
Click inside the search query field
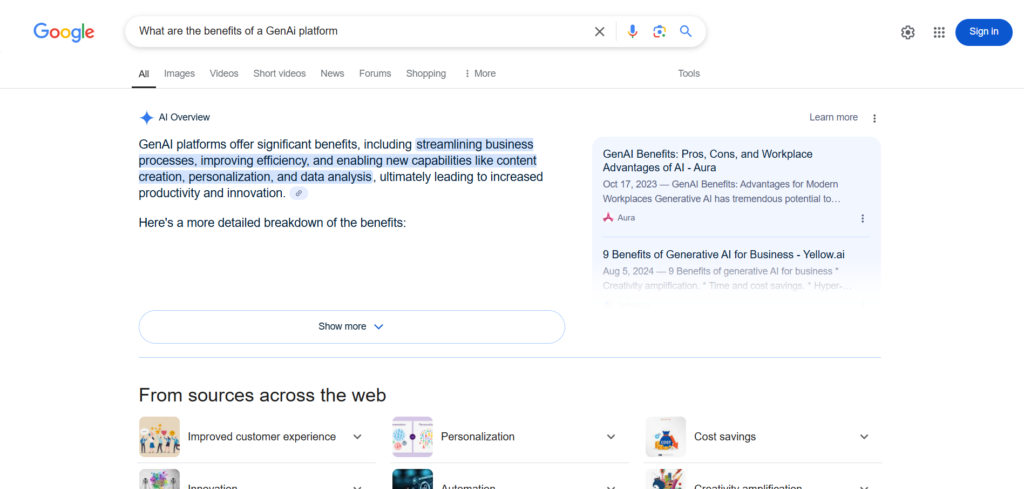pyautogui.click(x=360, y=31)
